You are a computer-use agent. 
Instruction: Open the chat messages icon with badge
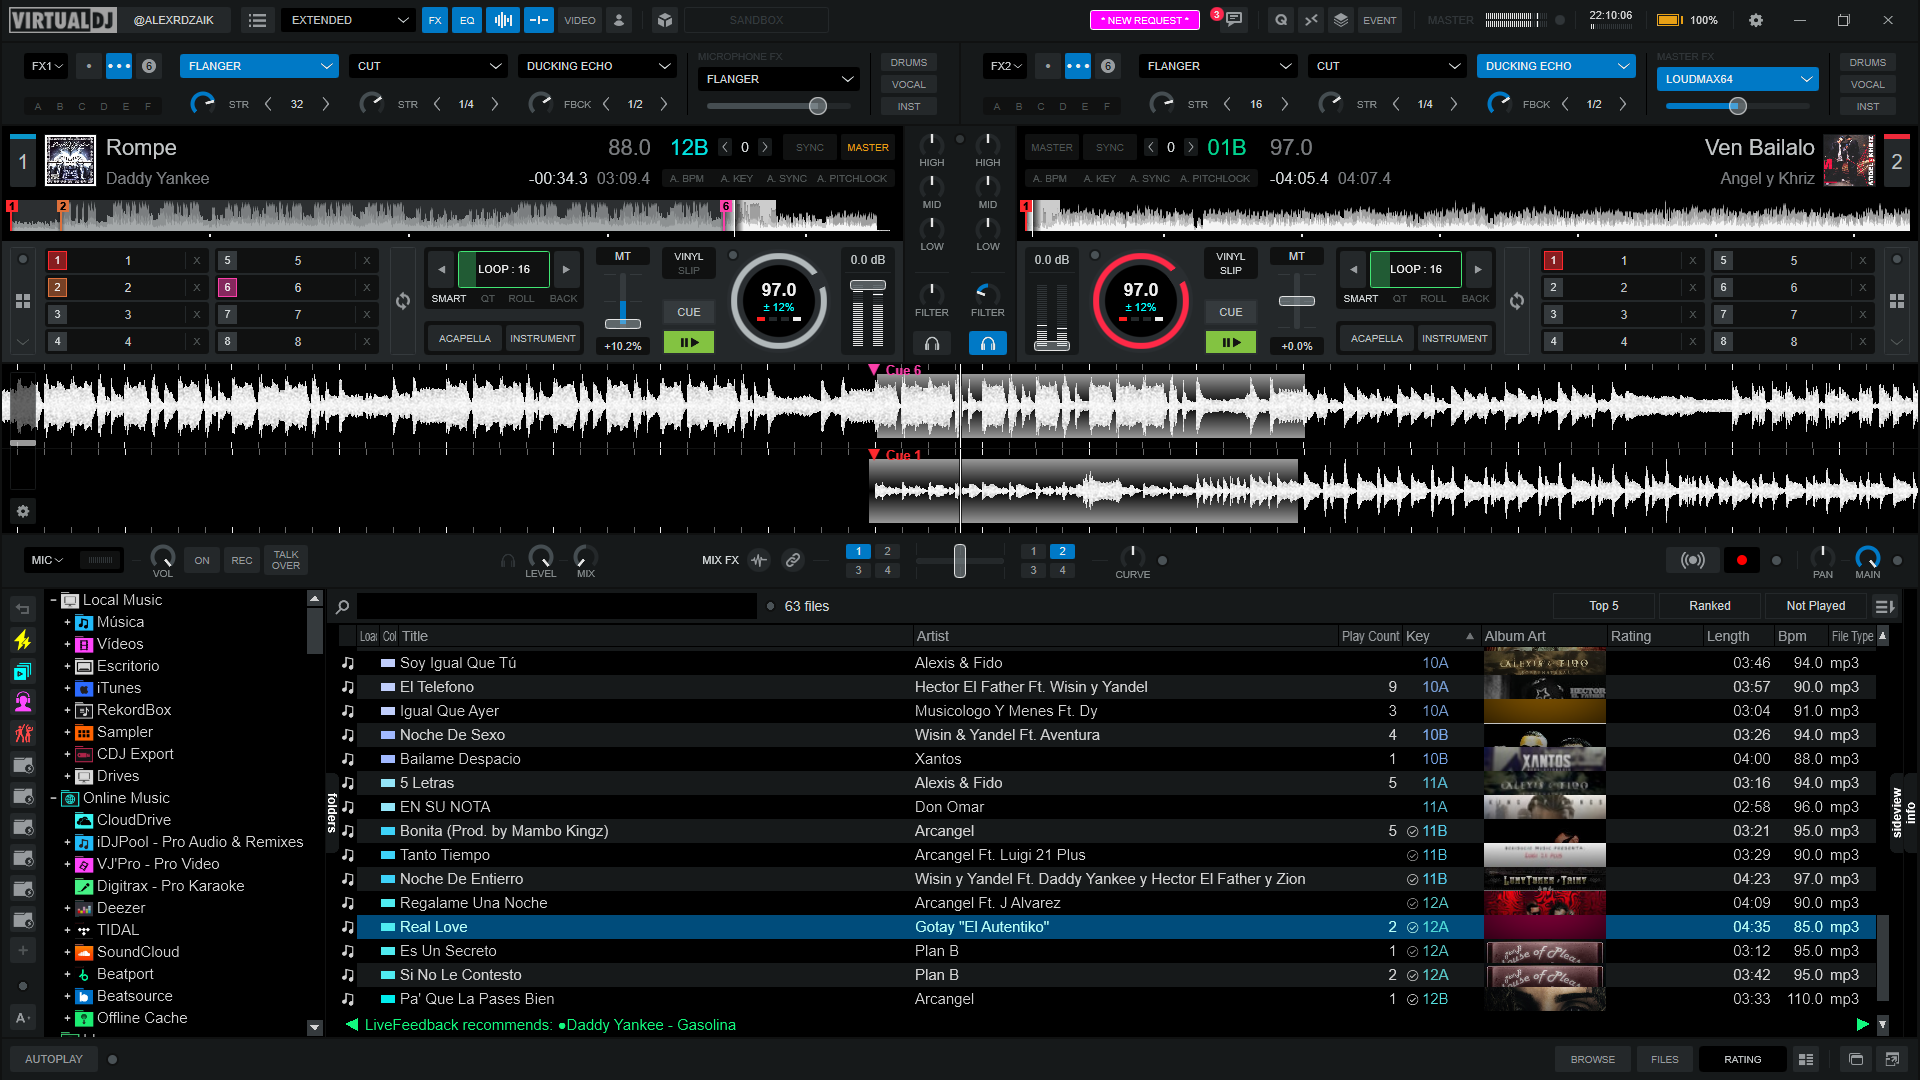1235,19
